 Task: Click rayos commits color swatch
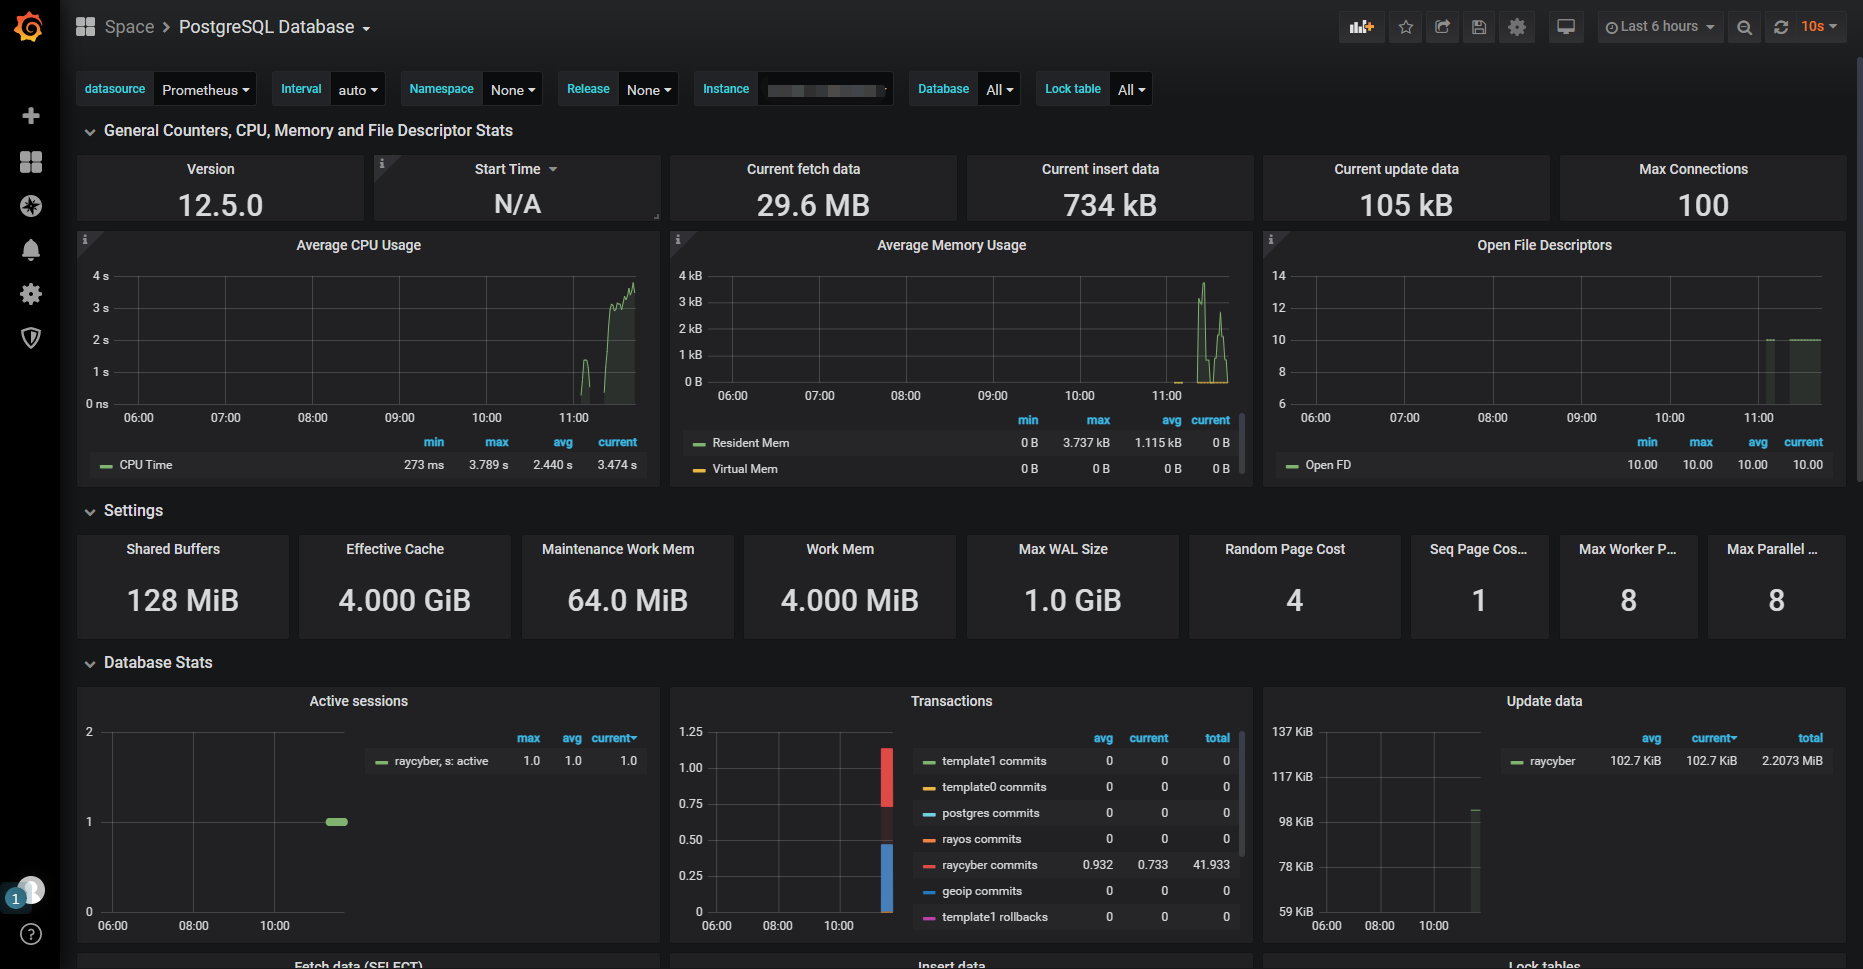pyautogui.click(x=929, y=840)
